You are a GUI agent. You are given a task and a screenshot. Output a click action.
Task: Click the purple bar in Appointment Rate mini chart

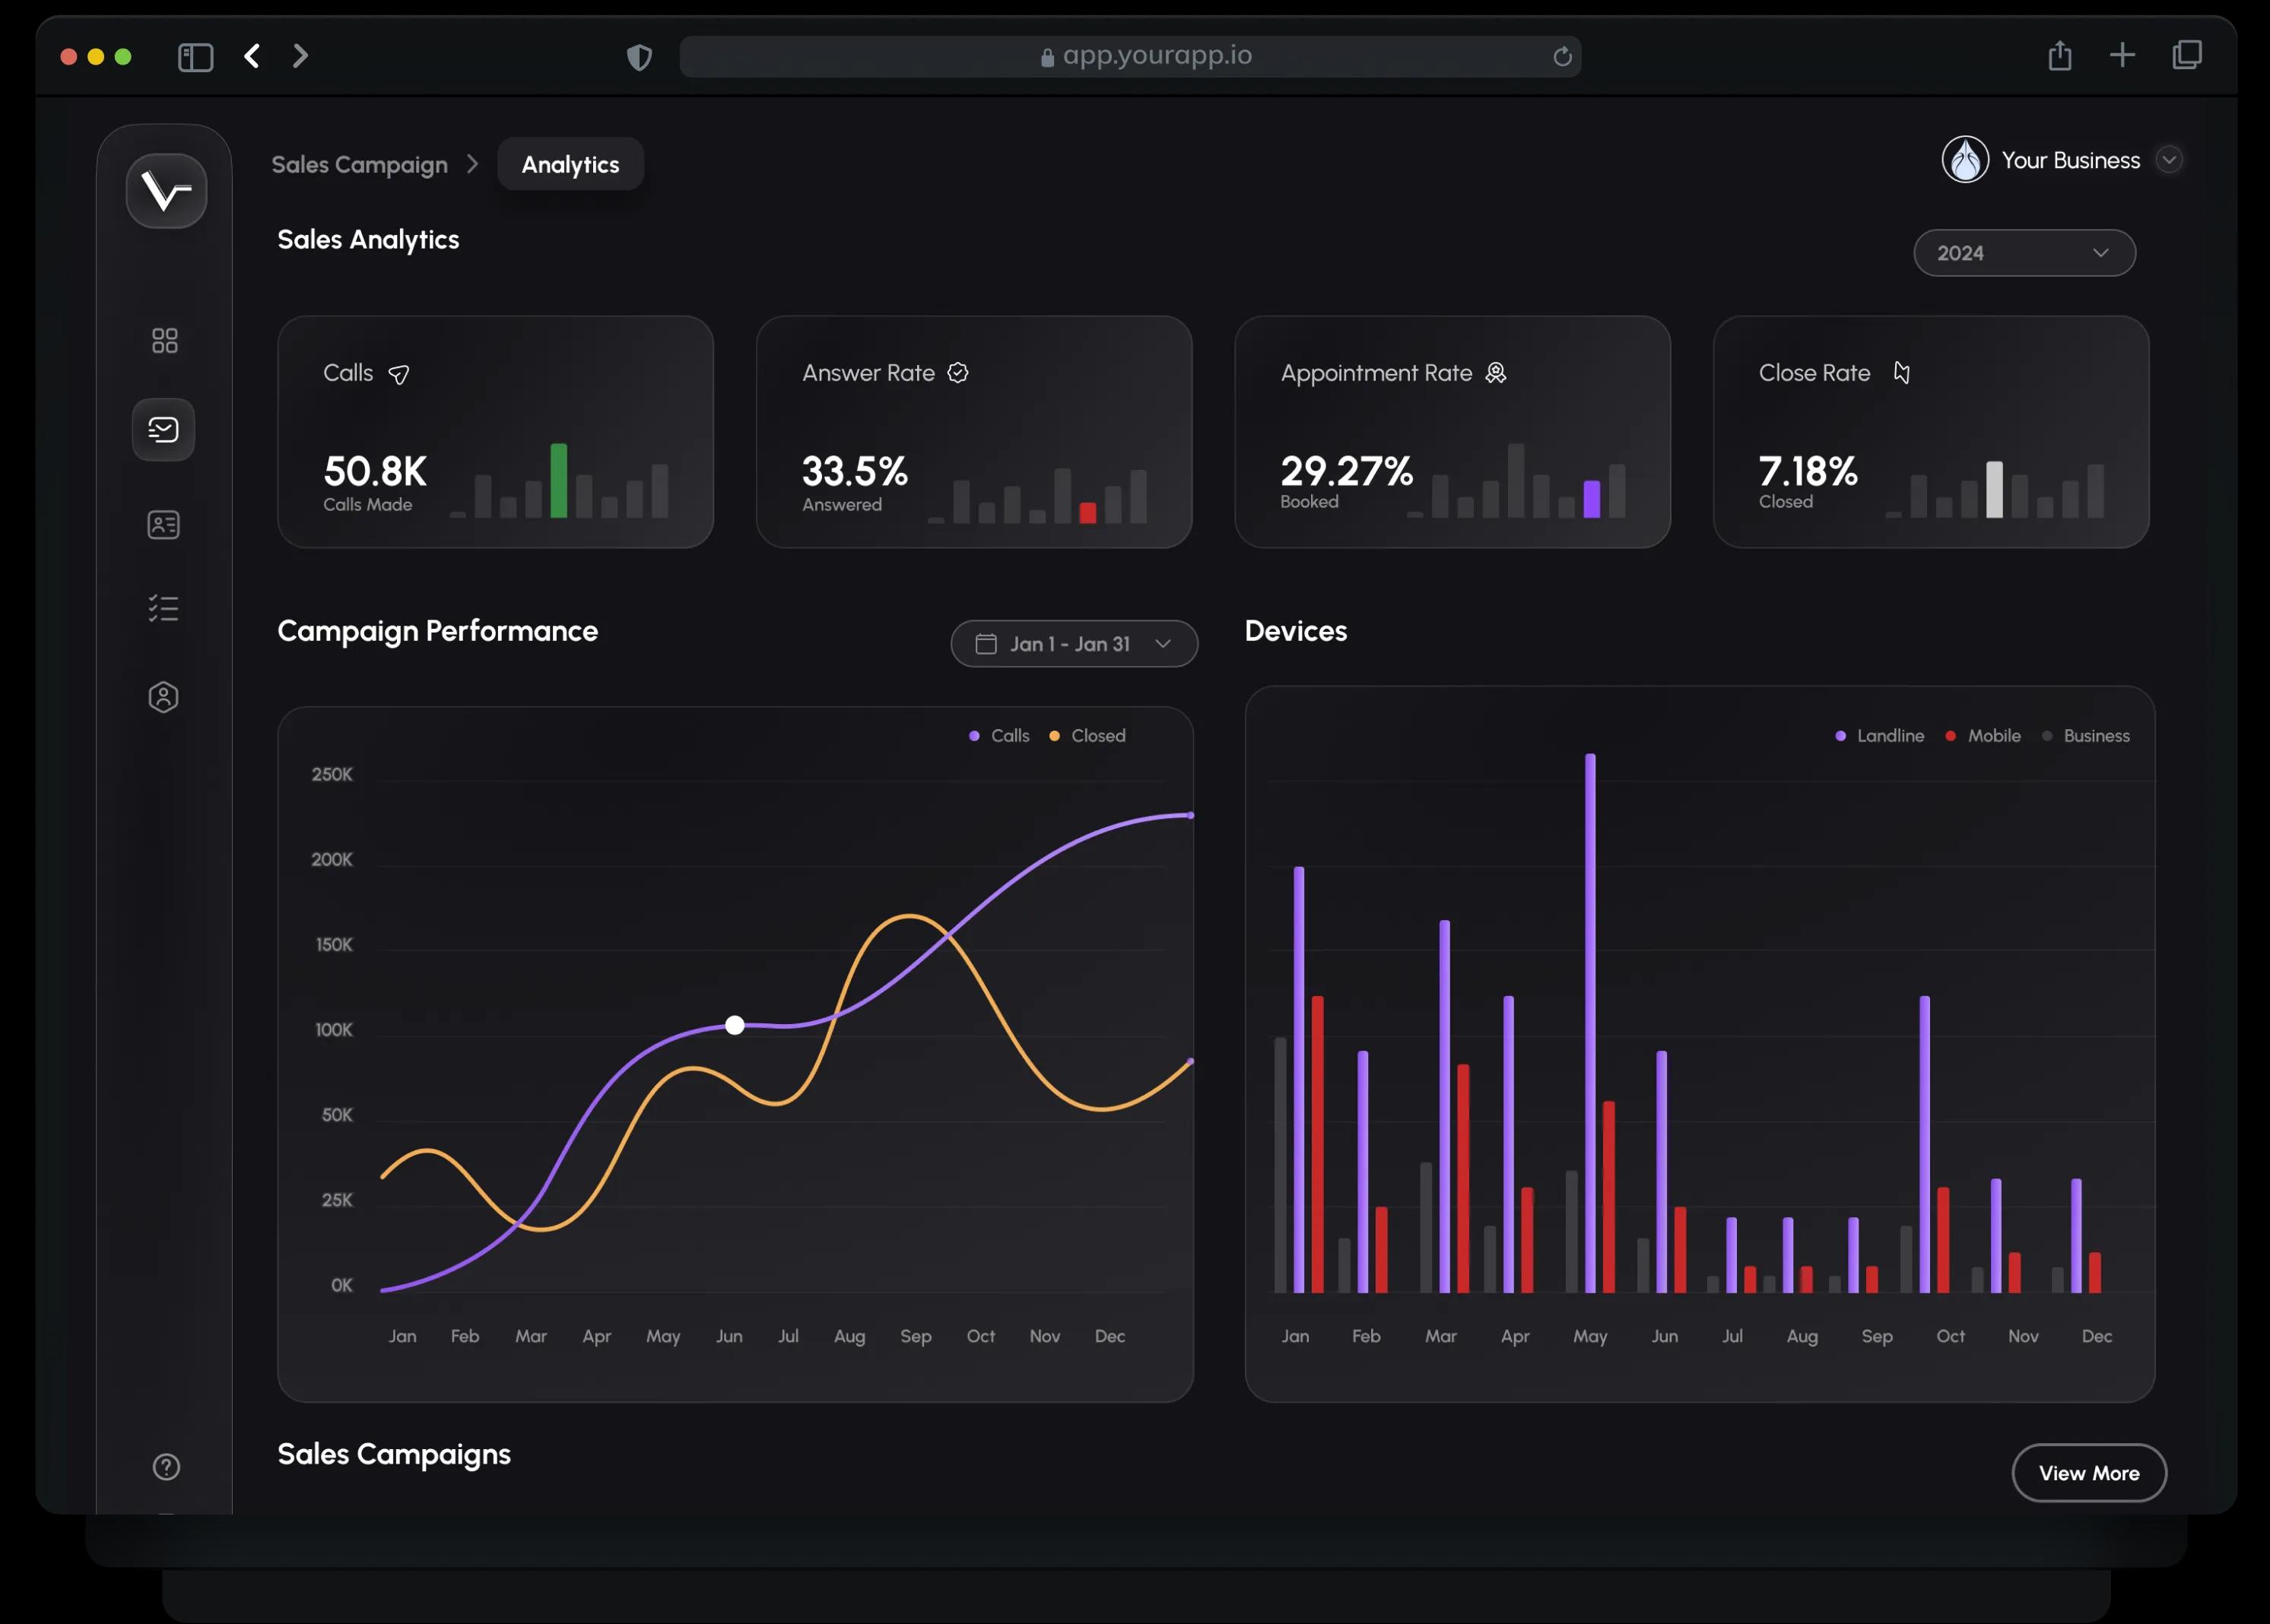[1592, 499]
